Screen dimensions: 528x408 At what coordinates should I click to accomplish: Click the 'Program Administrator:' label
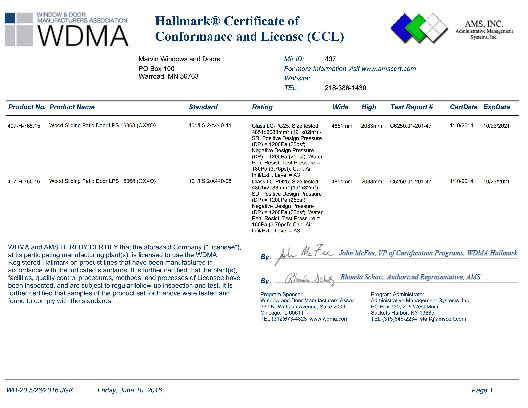397,294
